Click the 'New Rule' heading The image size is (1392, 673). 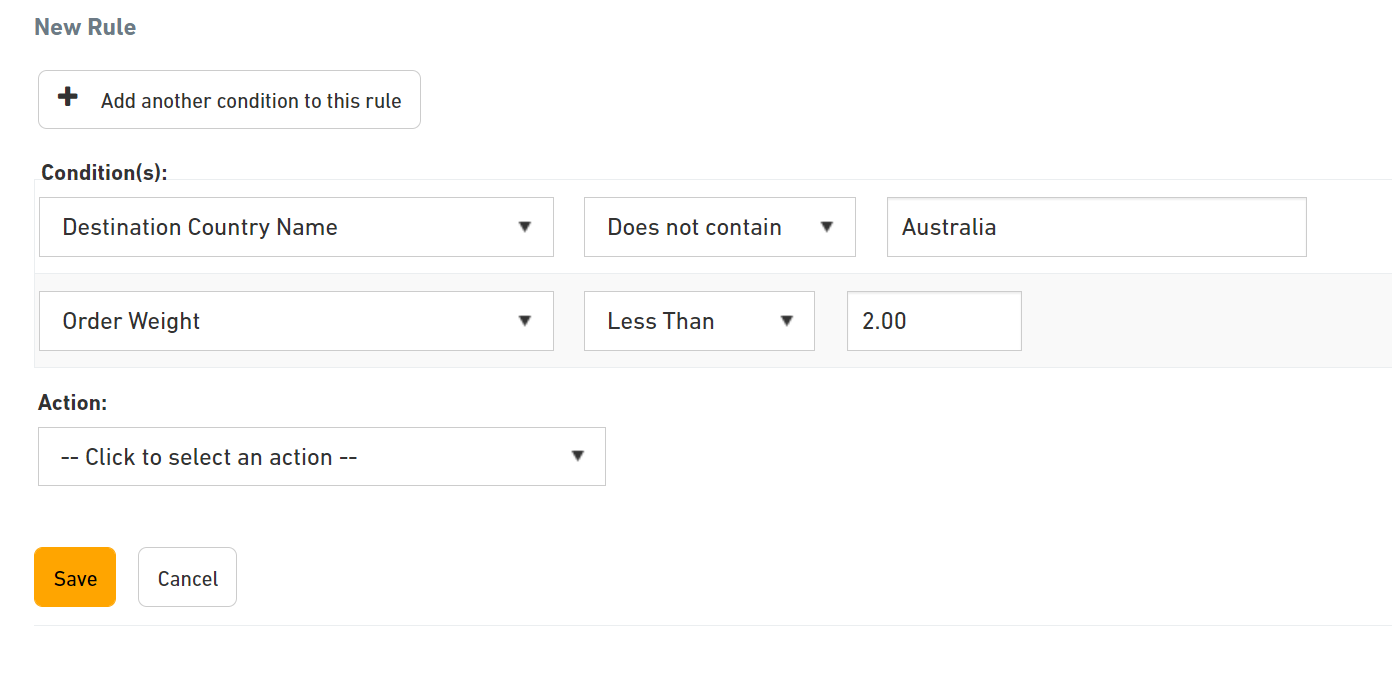pos(85,27)
